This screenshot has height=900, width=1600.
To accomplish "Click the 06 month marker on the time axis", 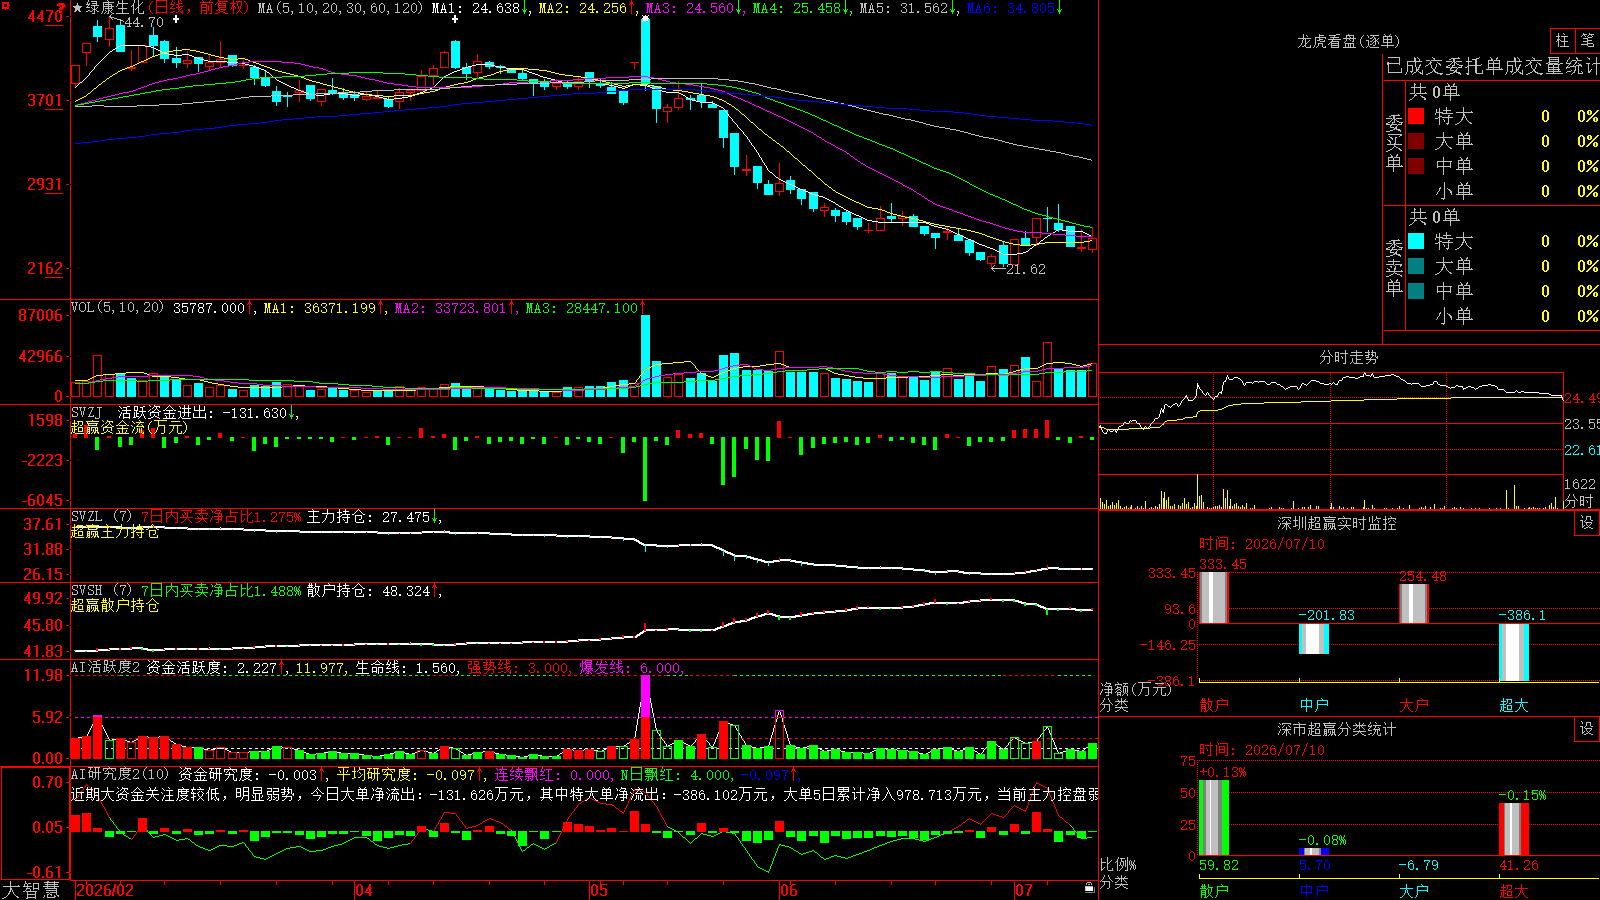I will pos(789,890).
